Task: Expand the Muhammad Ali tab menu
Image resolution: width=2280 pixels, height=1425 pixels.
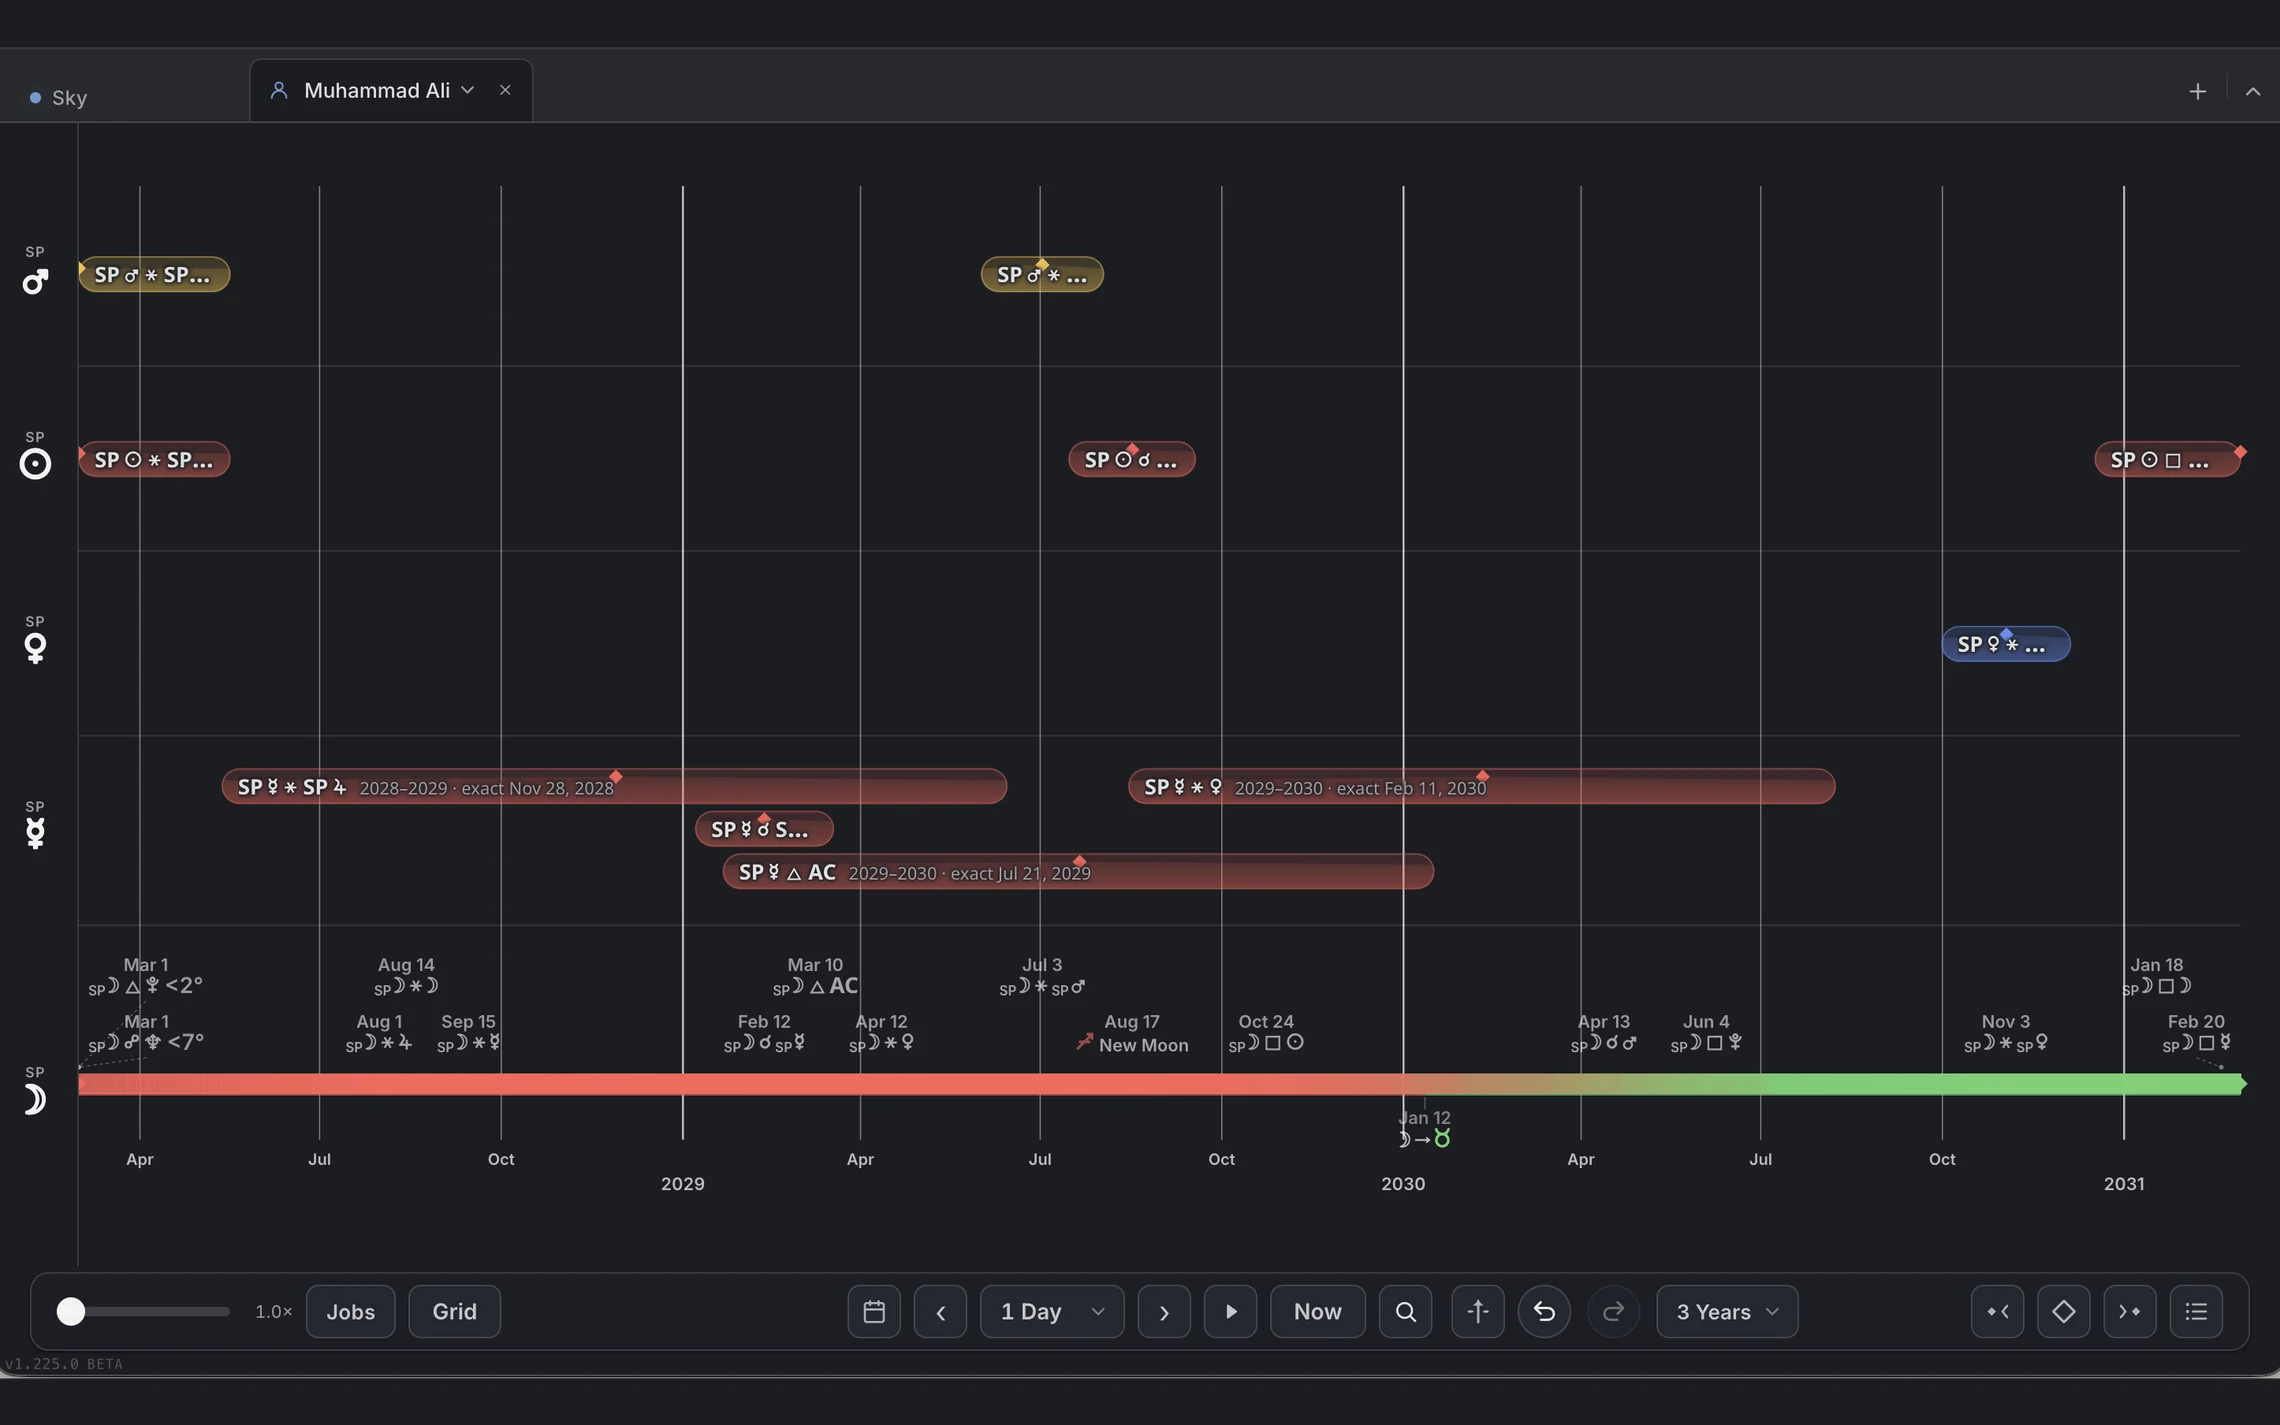Action: pyautogui.click(x=467, y=90)
